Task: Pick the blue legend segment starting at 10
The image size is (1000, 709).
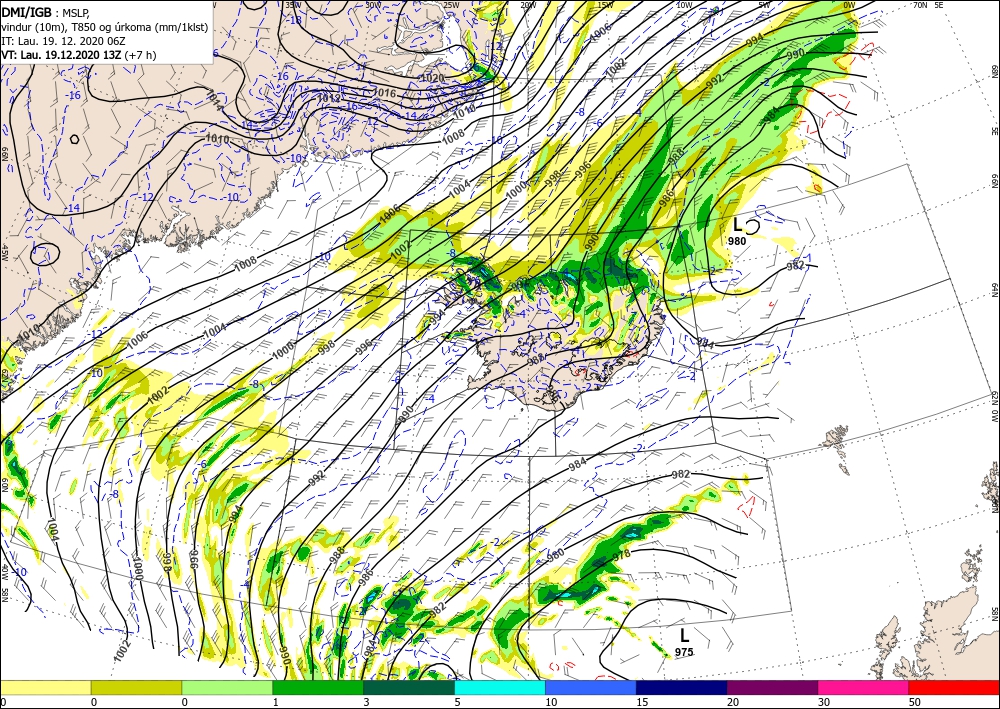Action: point(591,688)
